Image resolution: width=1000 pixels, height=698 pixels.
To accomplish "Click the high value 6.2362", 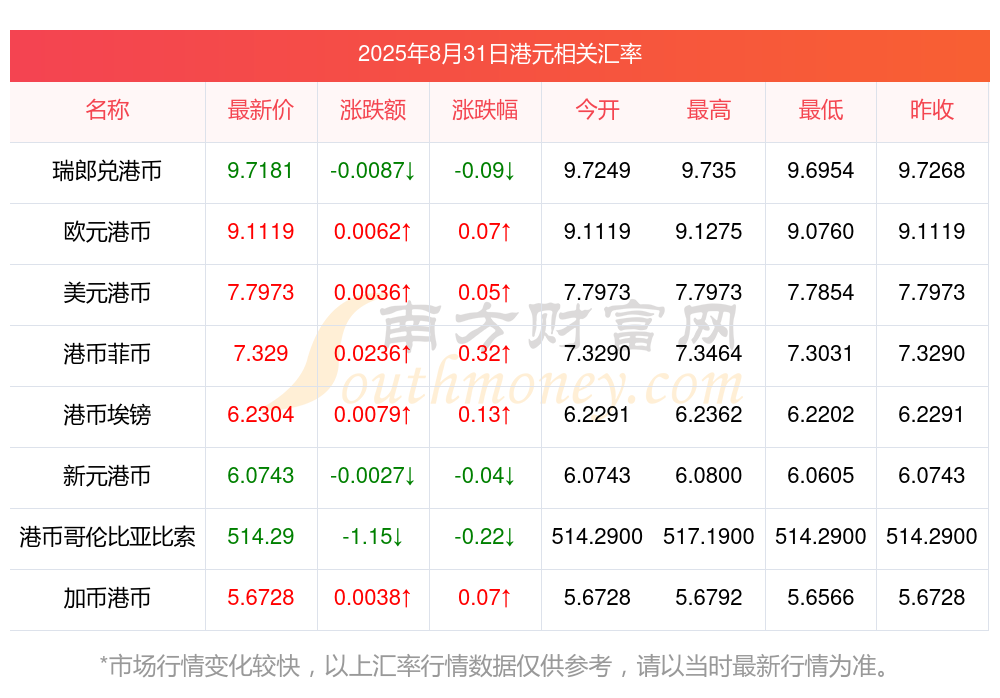I will [x=709, y=414].
